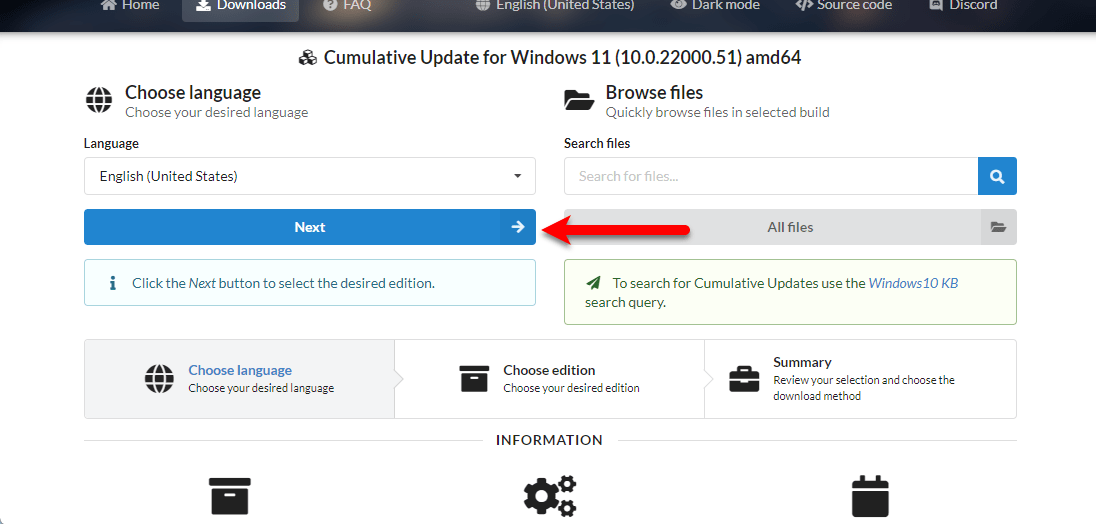The height and width of the screenshot is (524, 1096).
Task: Click the globe icon in Choose language step
Action: [x=159, y=379]
